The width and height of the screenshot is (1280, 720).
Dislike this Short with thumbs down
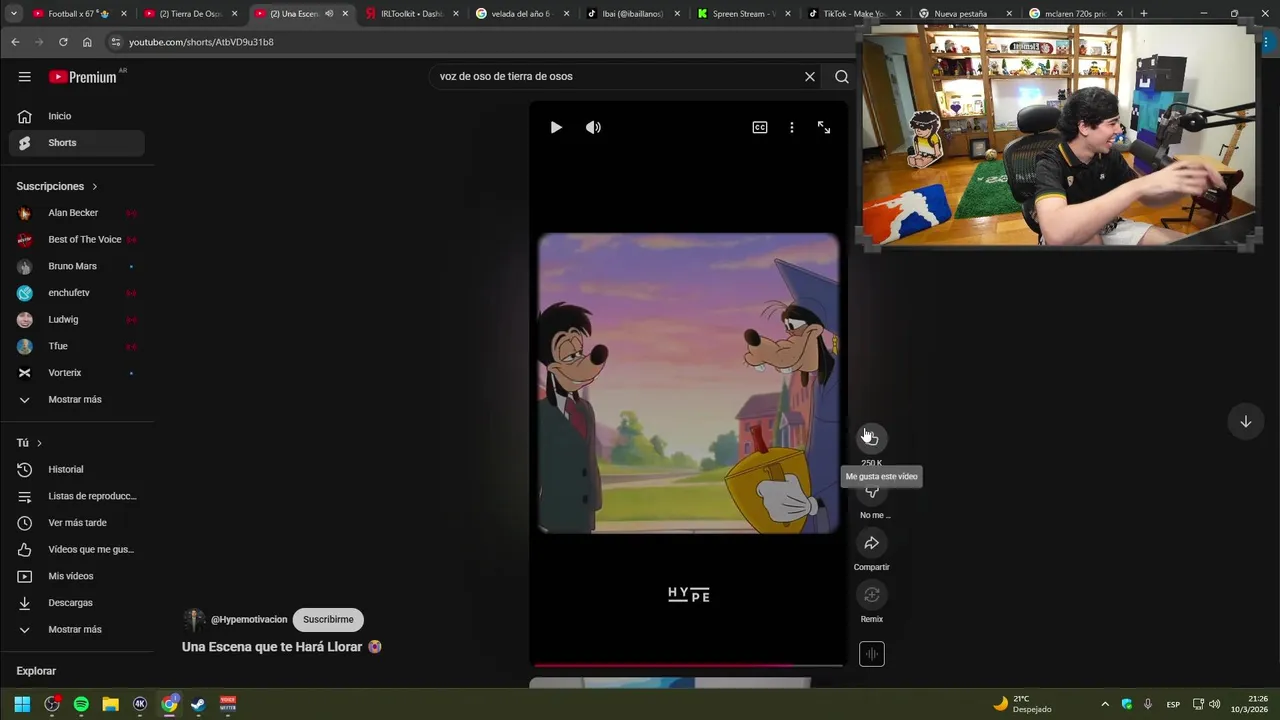pos(871,491)
